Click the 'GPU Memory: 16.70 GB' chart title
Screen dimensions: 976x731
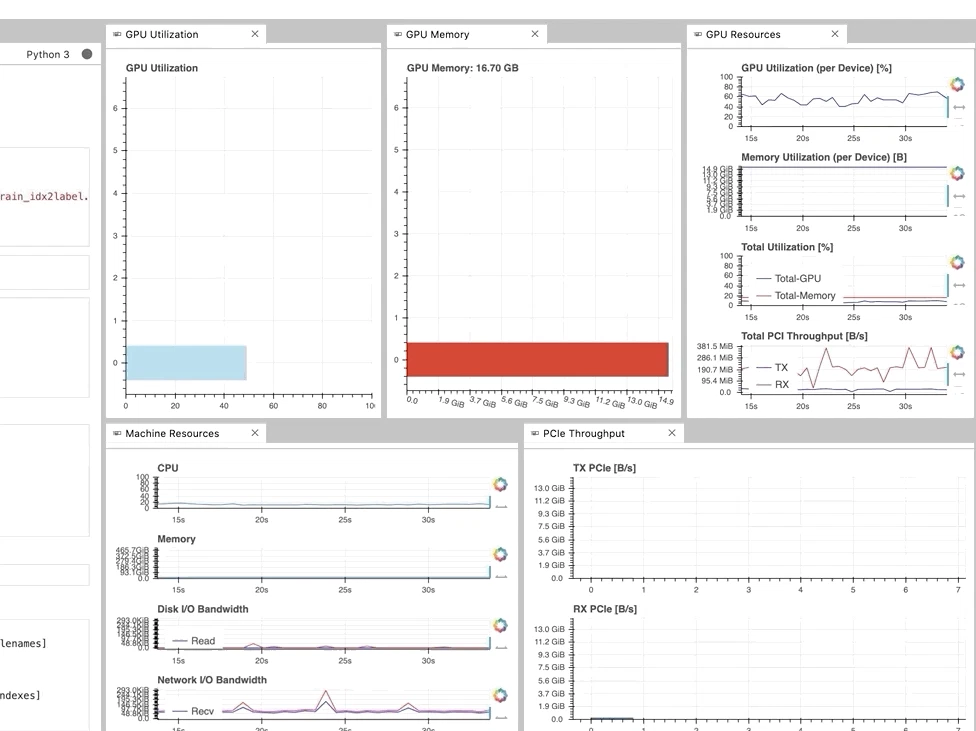coord(462,68)
